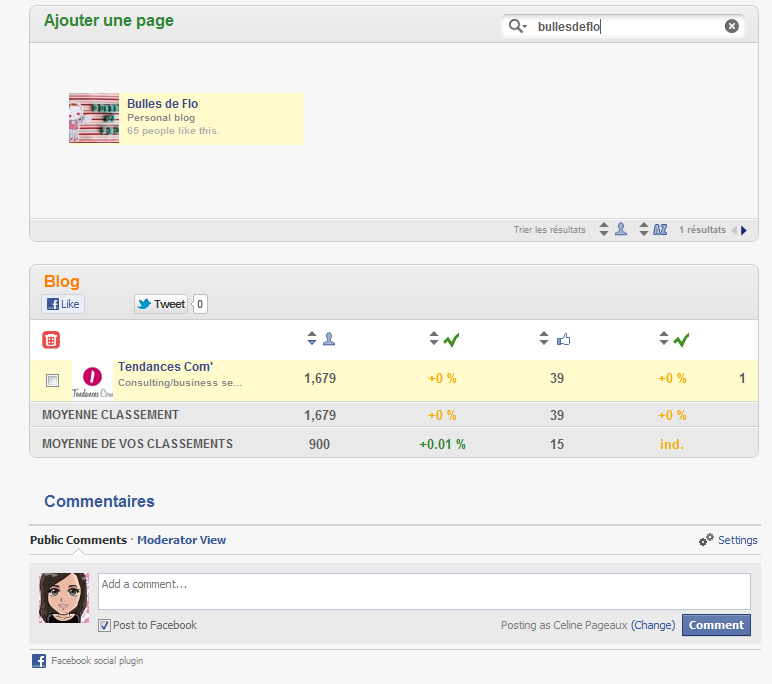
Task: Click the thumbs-up column icon
Action: [564, 339]
